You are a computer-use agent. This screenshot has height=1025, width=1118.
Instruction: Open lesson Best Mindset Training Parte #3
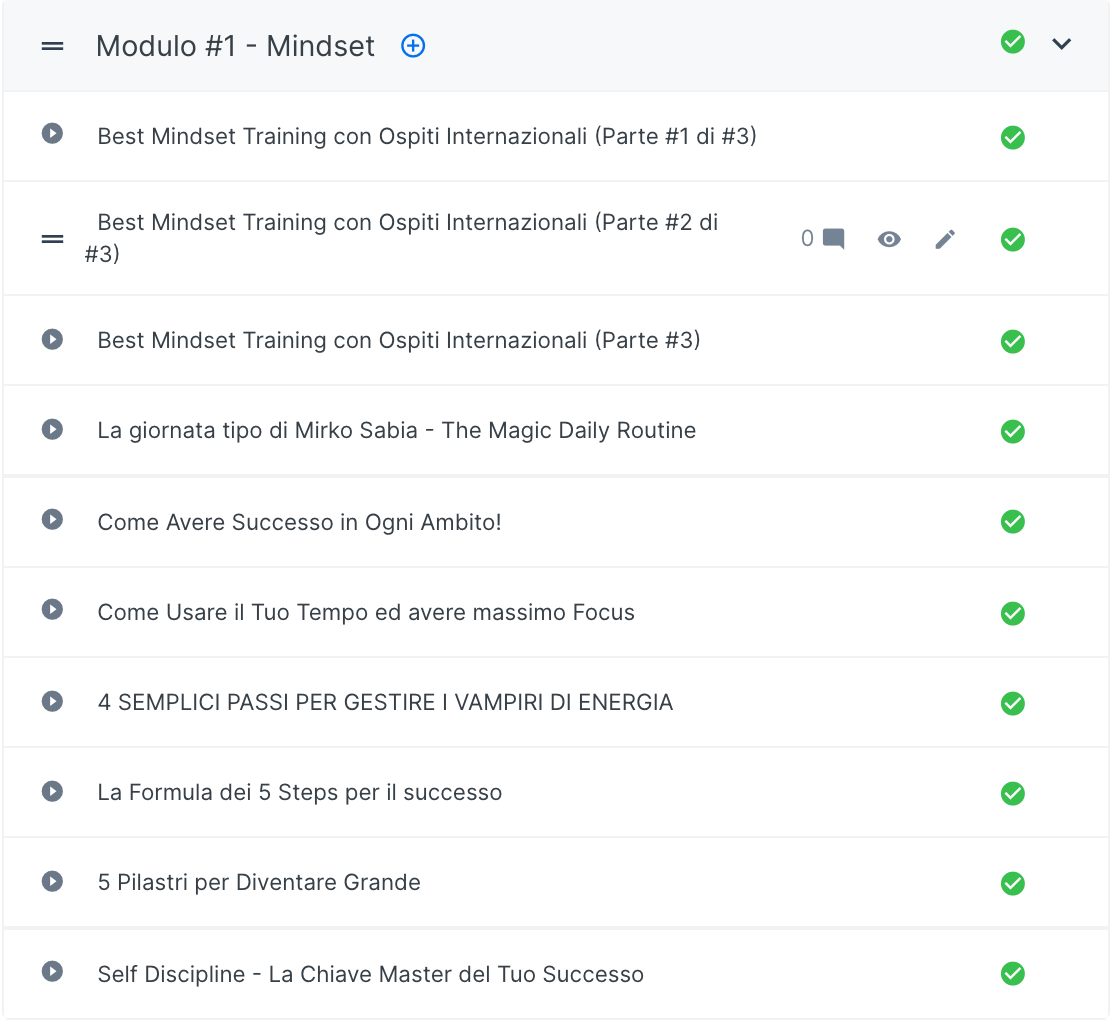coord(398,341)
